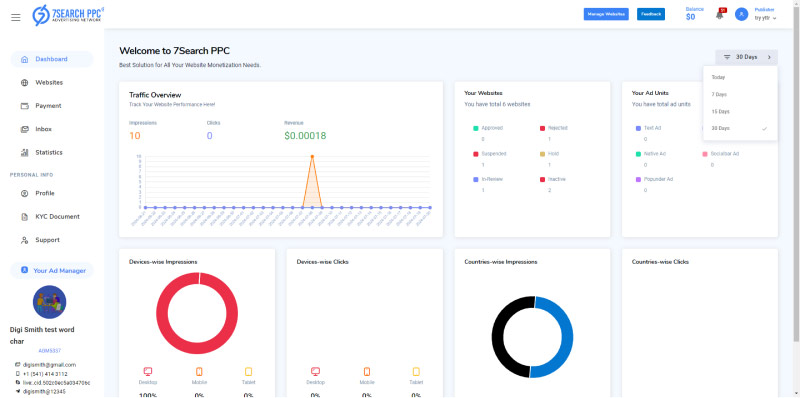Click the Inbox envelope icon

click(x=24, y=129)
